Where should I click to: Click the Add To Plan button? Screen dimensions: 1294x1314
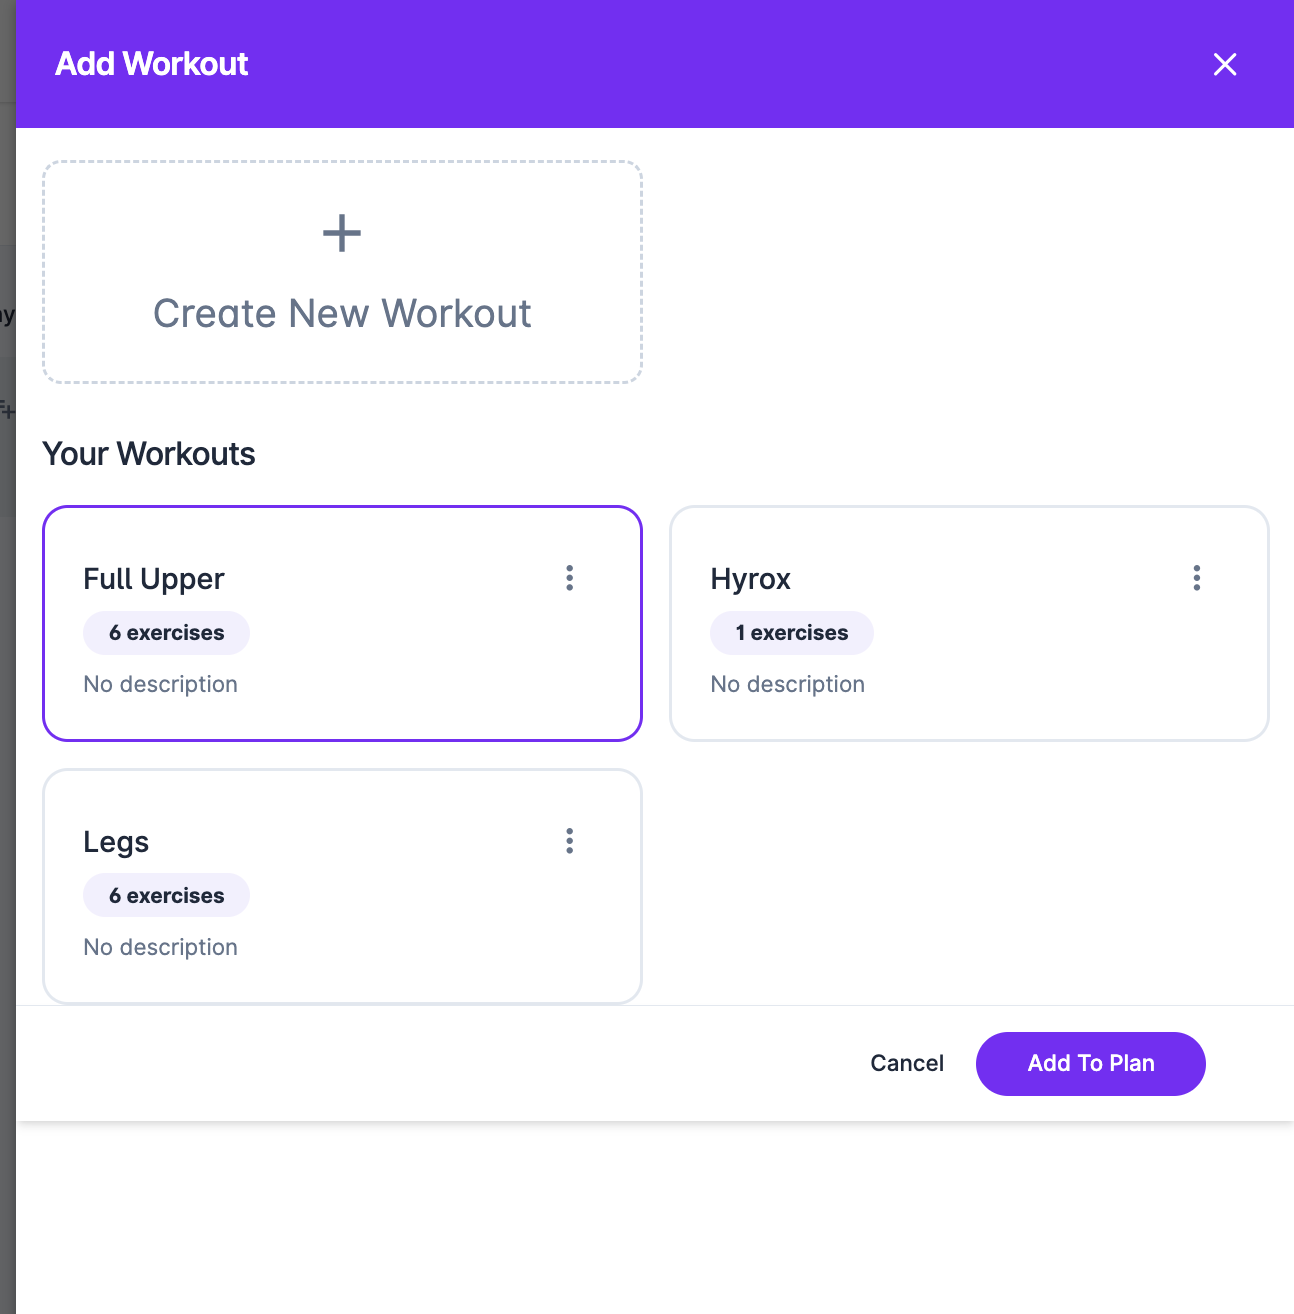tap(1091, 1064)
